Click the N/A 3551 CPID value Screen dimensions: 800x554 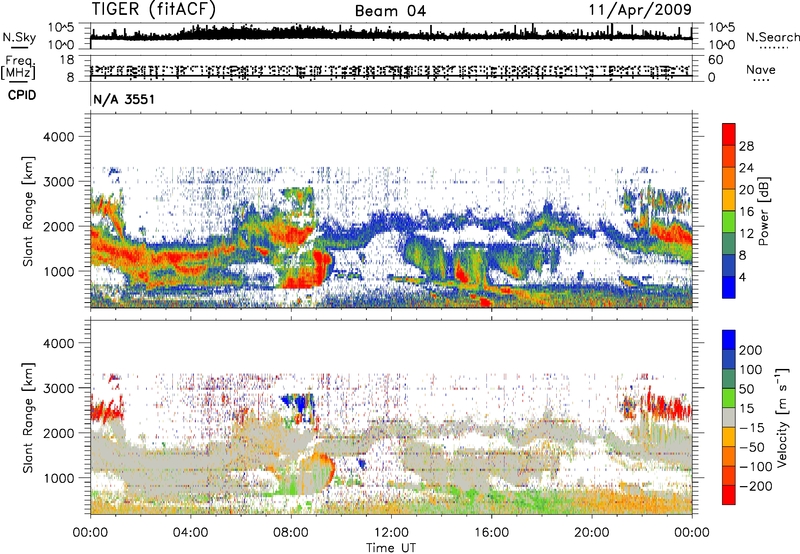pos(124,99)
